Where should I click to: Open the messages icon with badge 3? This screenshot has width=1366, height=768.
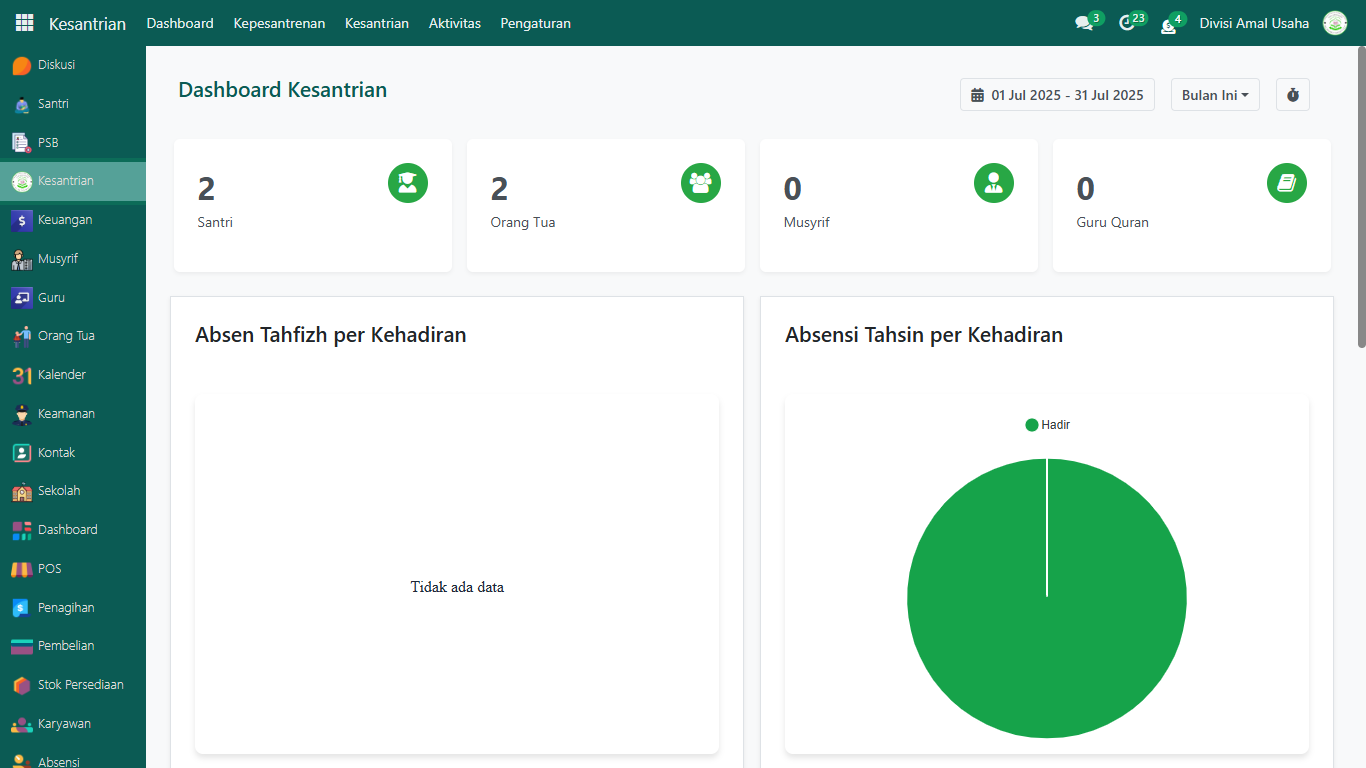(x=1084, y=23)
